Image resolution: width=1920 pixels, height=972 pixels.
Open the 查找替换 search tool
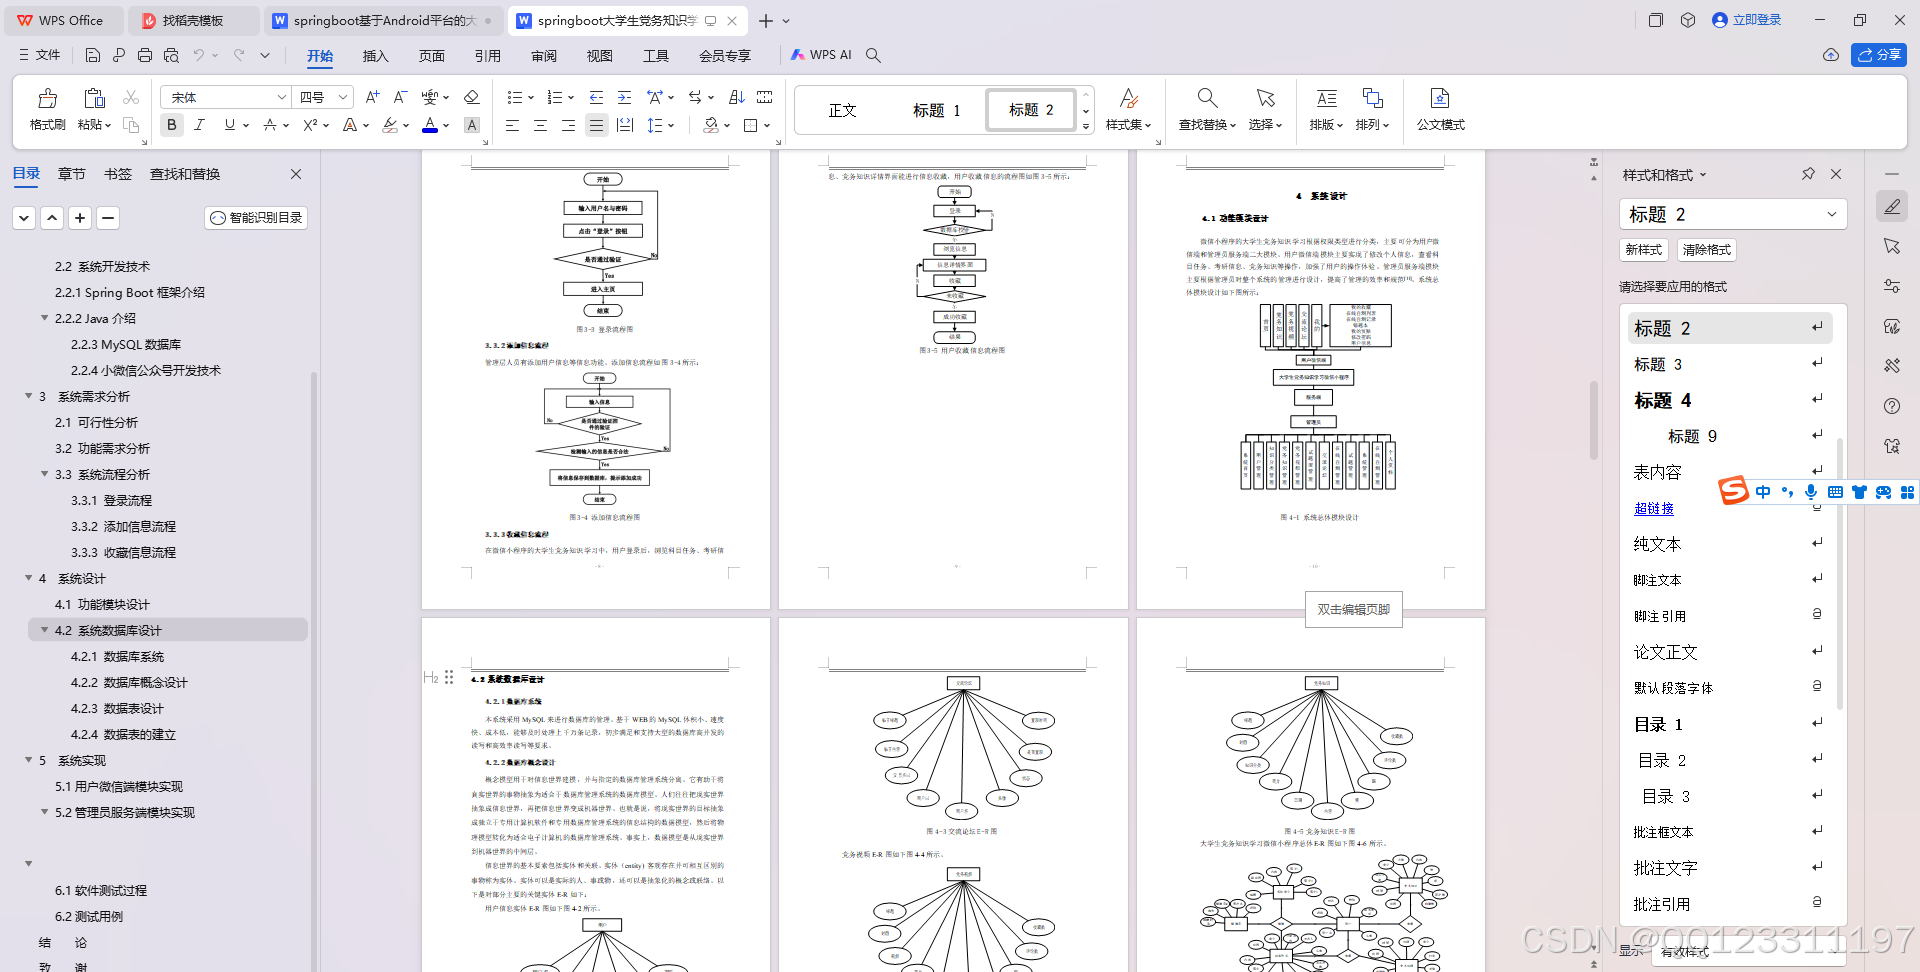pyautogui.click(x=1207, y=110)
